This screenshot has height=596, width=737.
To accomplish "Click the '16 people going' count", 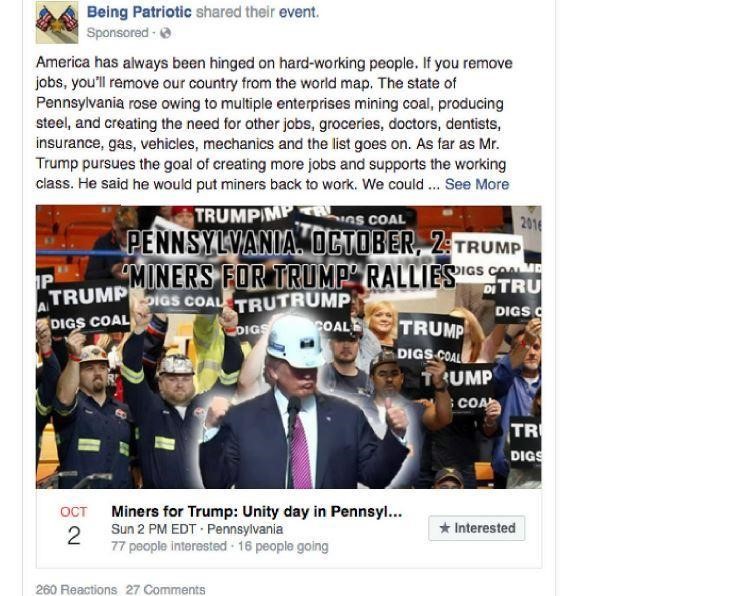I will [x=283, y=546].
